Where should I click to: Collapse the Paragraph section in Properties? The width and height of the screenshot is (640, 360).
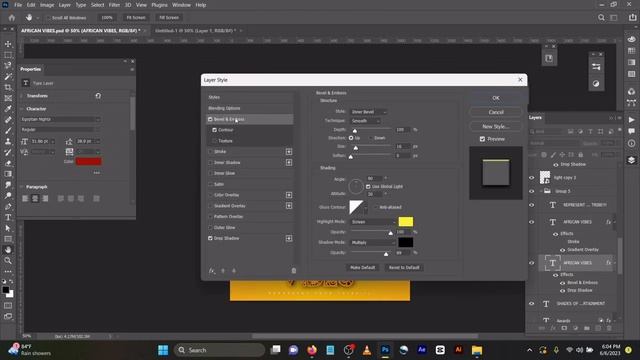click(22, 187)
